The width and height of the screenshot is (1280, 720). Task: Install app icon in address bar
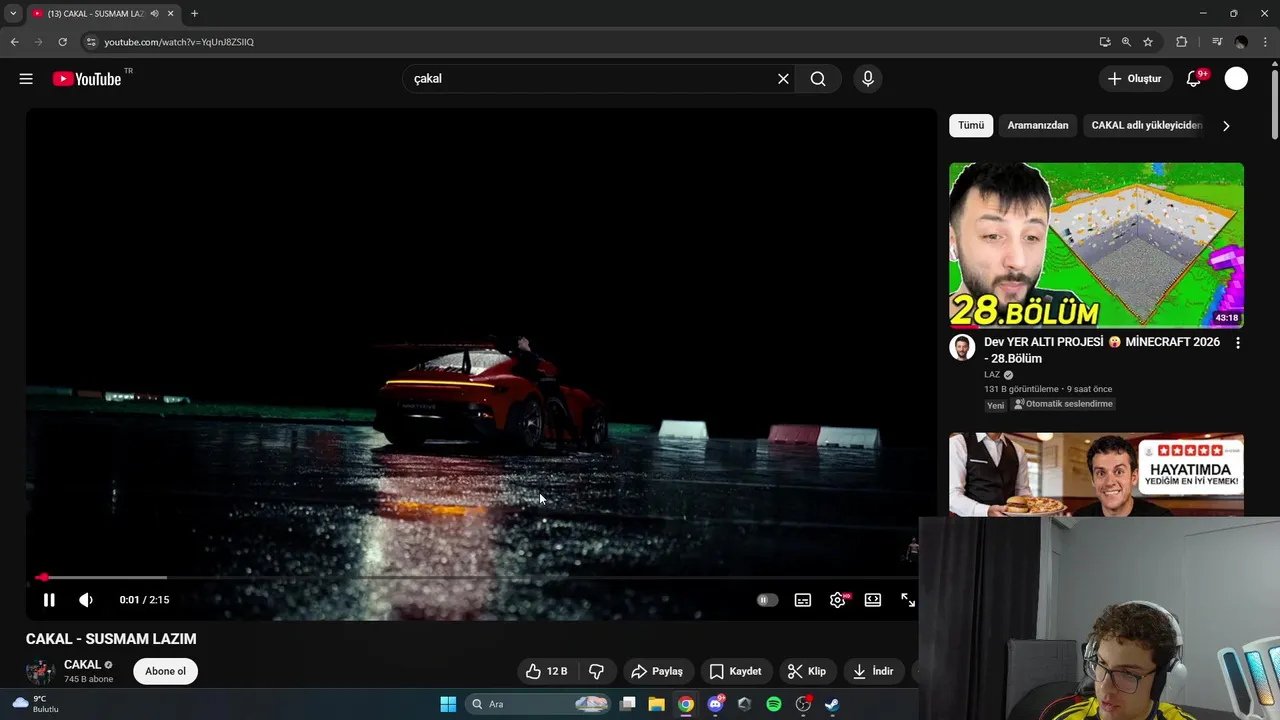click(x=1104, y=42)
